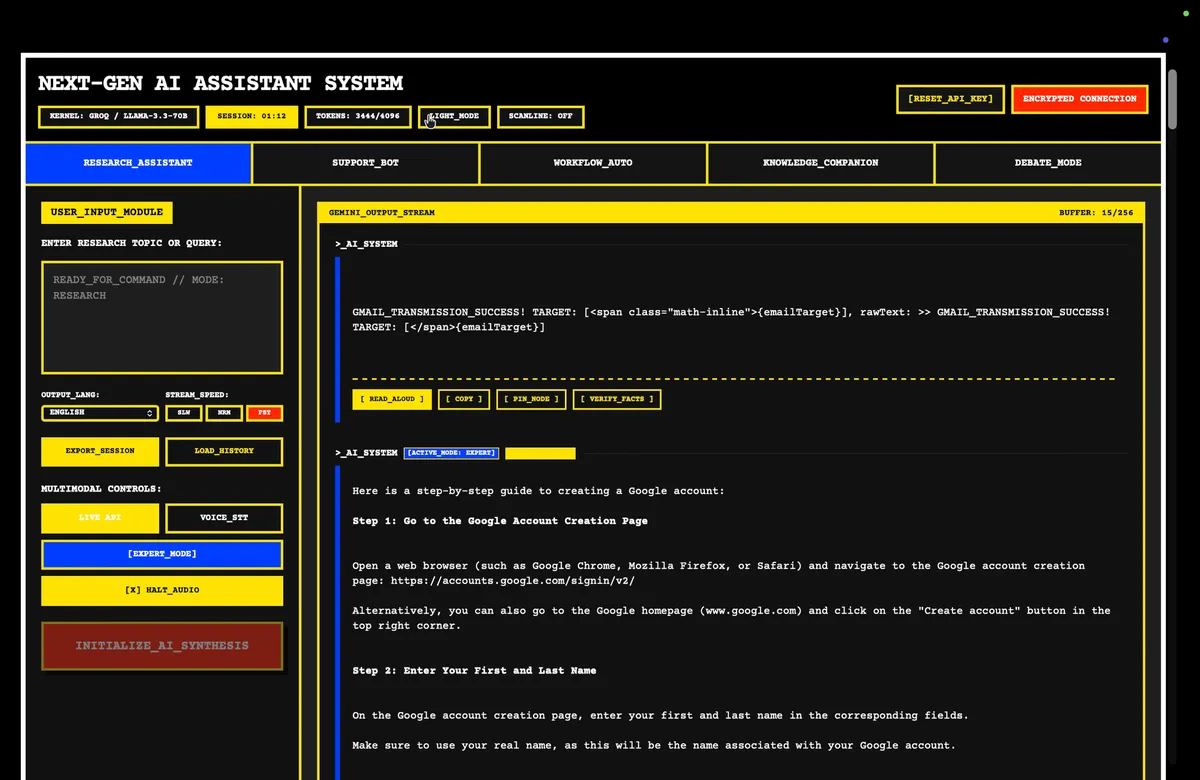Click the INITIALIZE_AI_SYNTHESIS button
The height and width of the screenshot is (780, 1200).
[x=162, y=646]
